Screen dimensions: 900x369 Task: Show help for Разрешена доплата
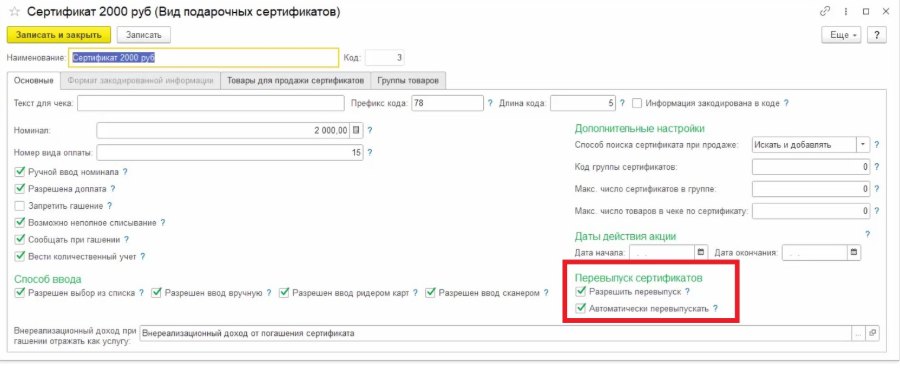pos(112,188)
